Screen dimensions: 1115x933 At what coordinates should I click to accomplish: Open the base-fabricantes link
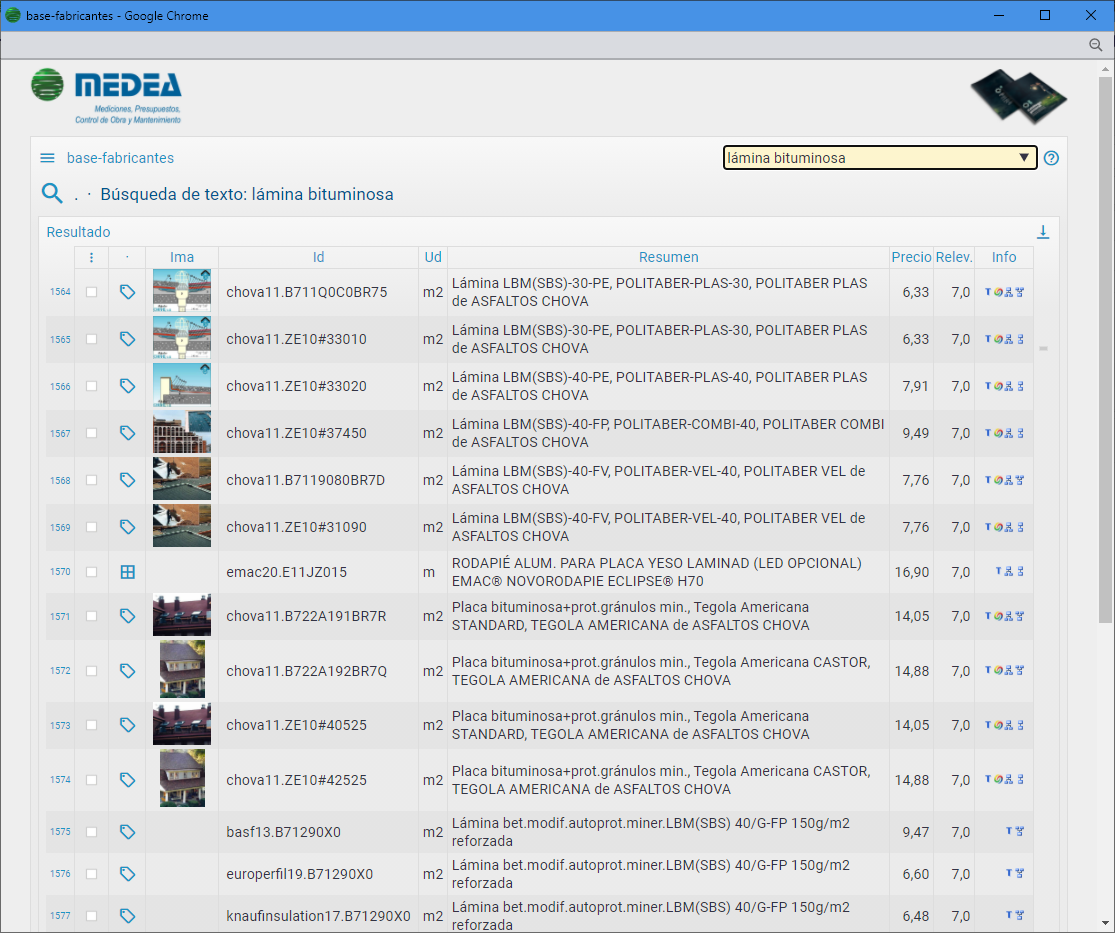click(x=120, y=158)
